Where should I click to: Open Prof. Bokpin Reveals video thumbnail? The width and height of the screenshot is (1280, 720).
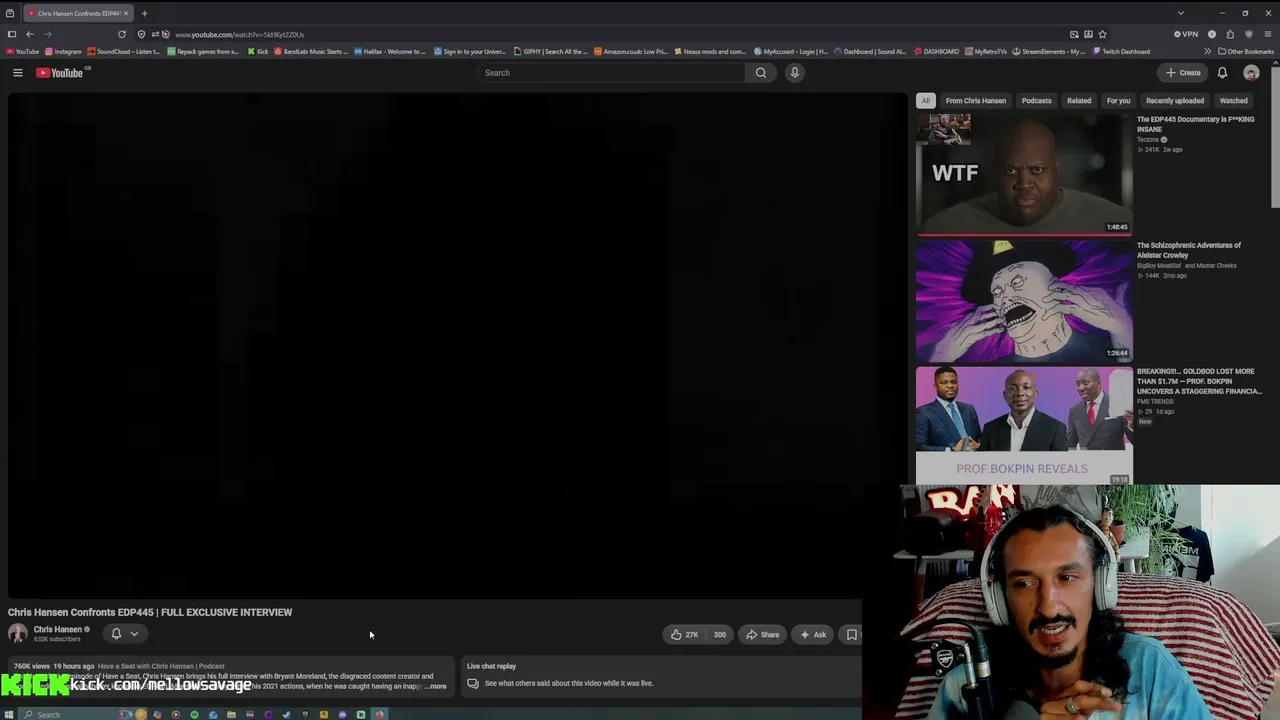pyautogui.click(x=1024, y=426)
